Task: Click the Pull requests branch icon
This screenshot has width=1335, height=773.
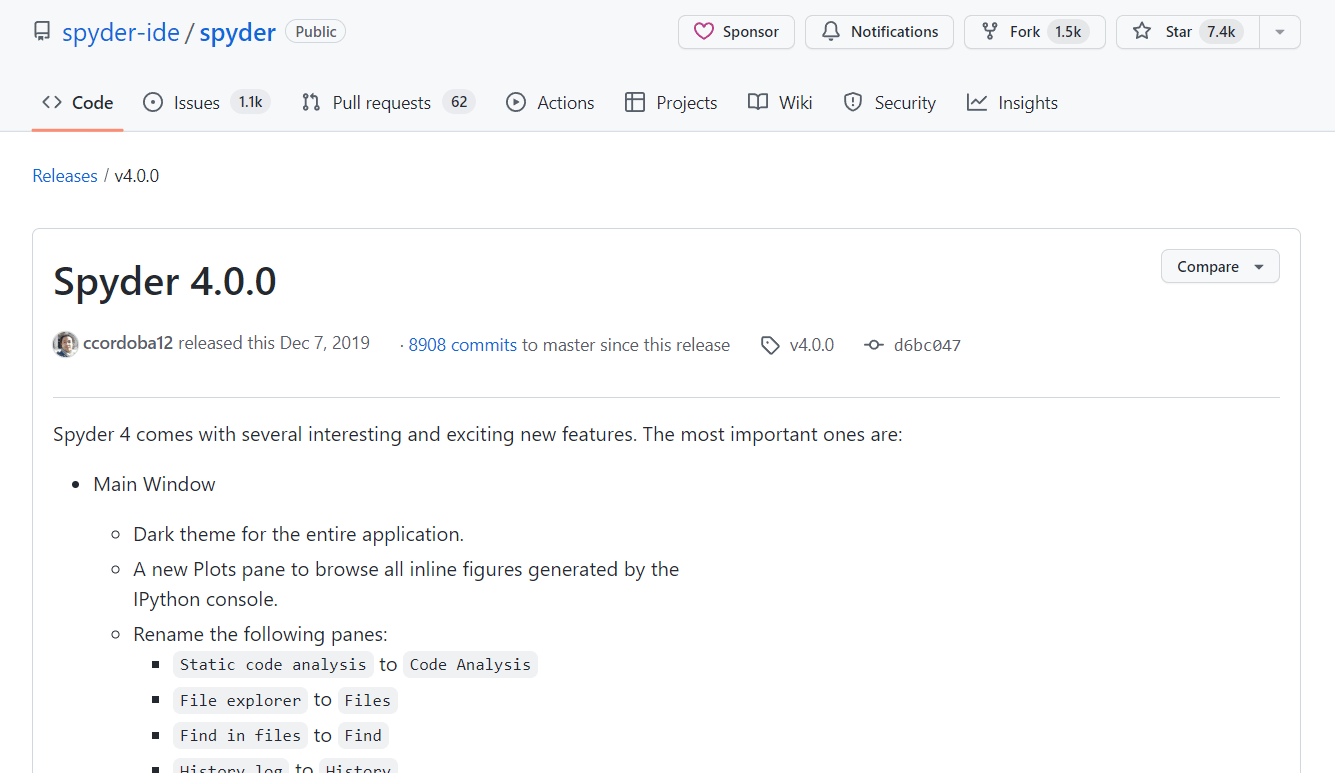Action: (311, 102)
